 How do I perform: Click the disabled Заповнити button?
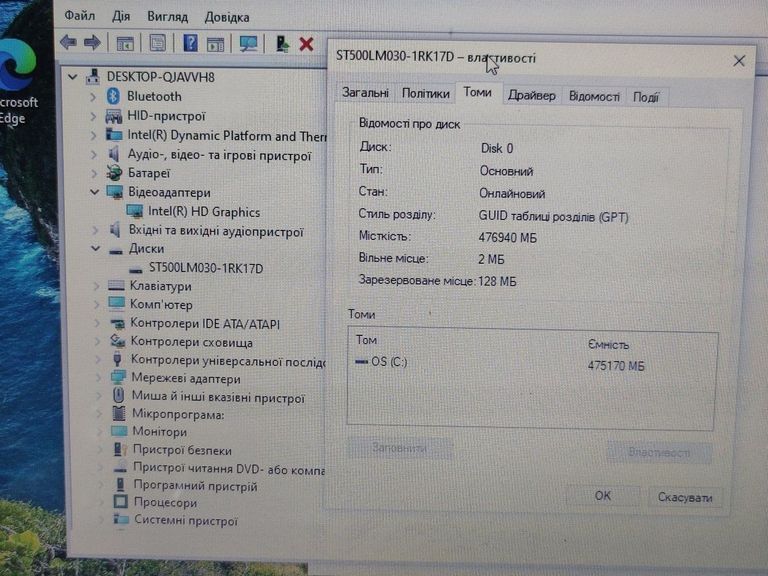(x=399, y=448)
